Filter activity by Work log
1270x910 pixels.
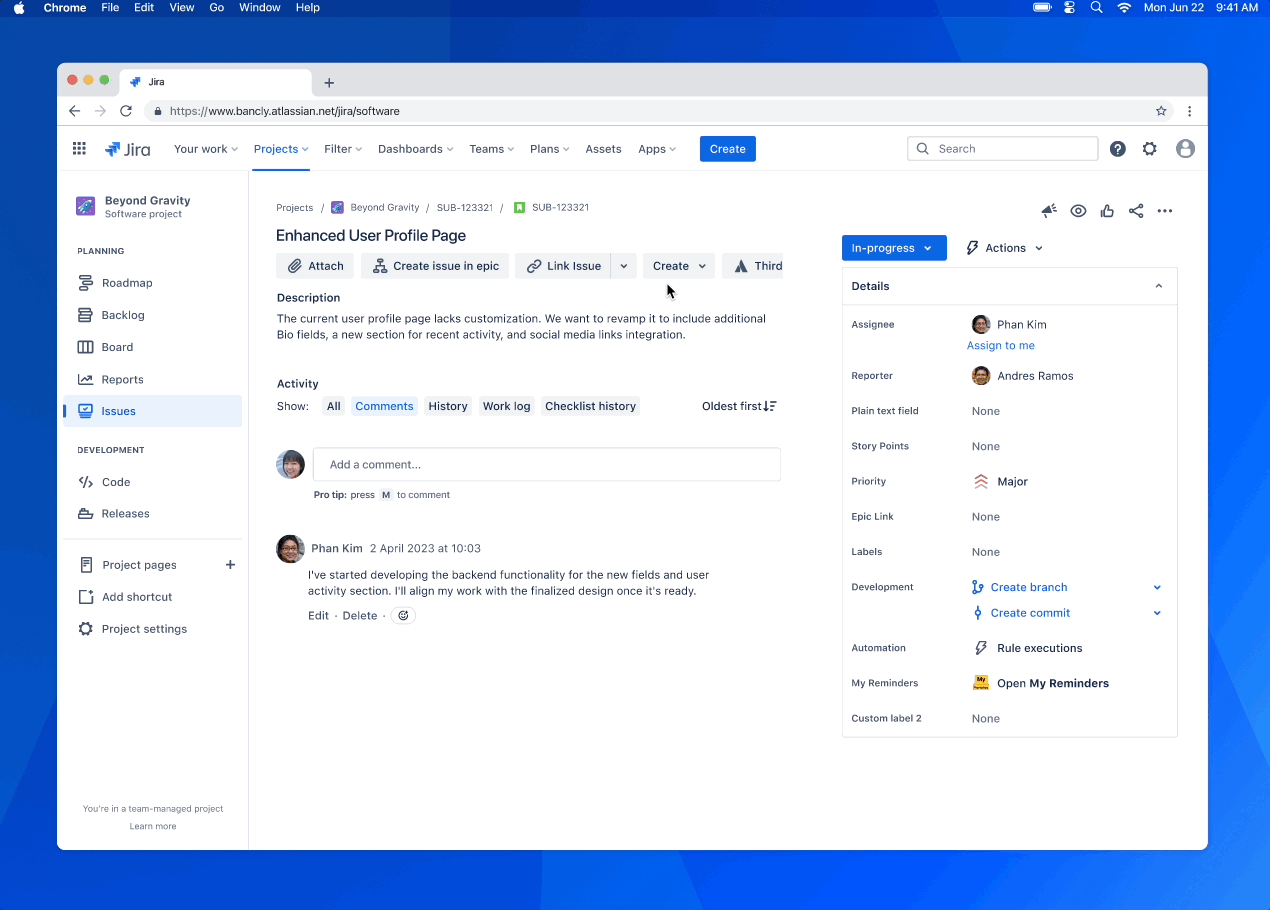(x=506, y=406)
